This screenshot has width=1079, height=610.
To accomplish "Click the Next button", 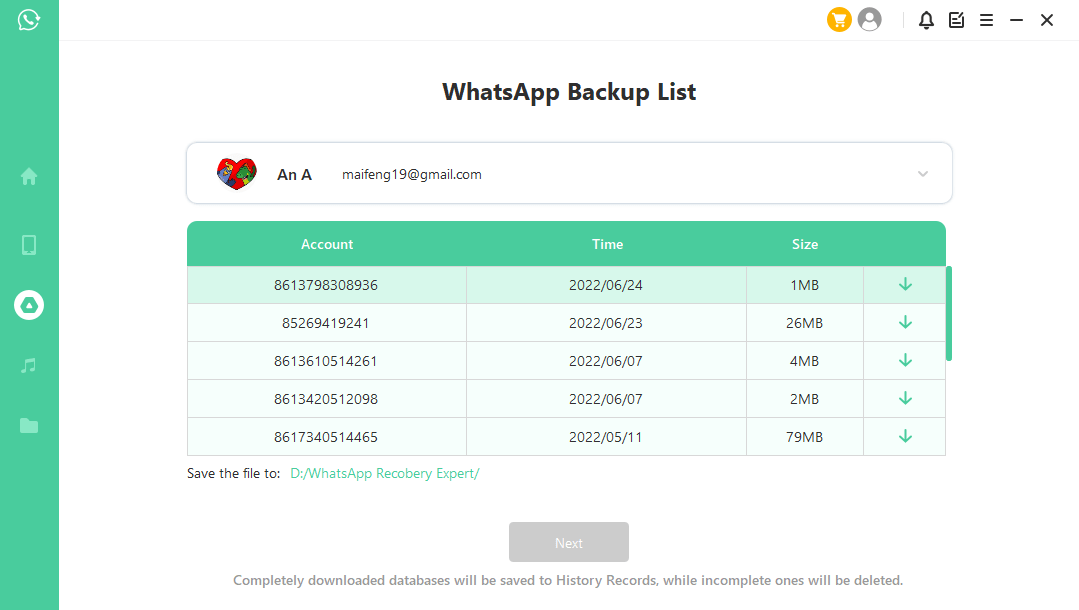I will click(x=568, y=542).
